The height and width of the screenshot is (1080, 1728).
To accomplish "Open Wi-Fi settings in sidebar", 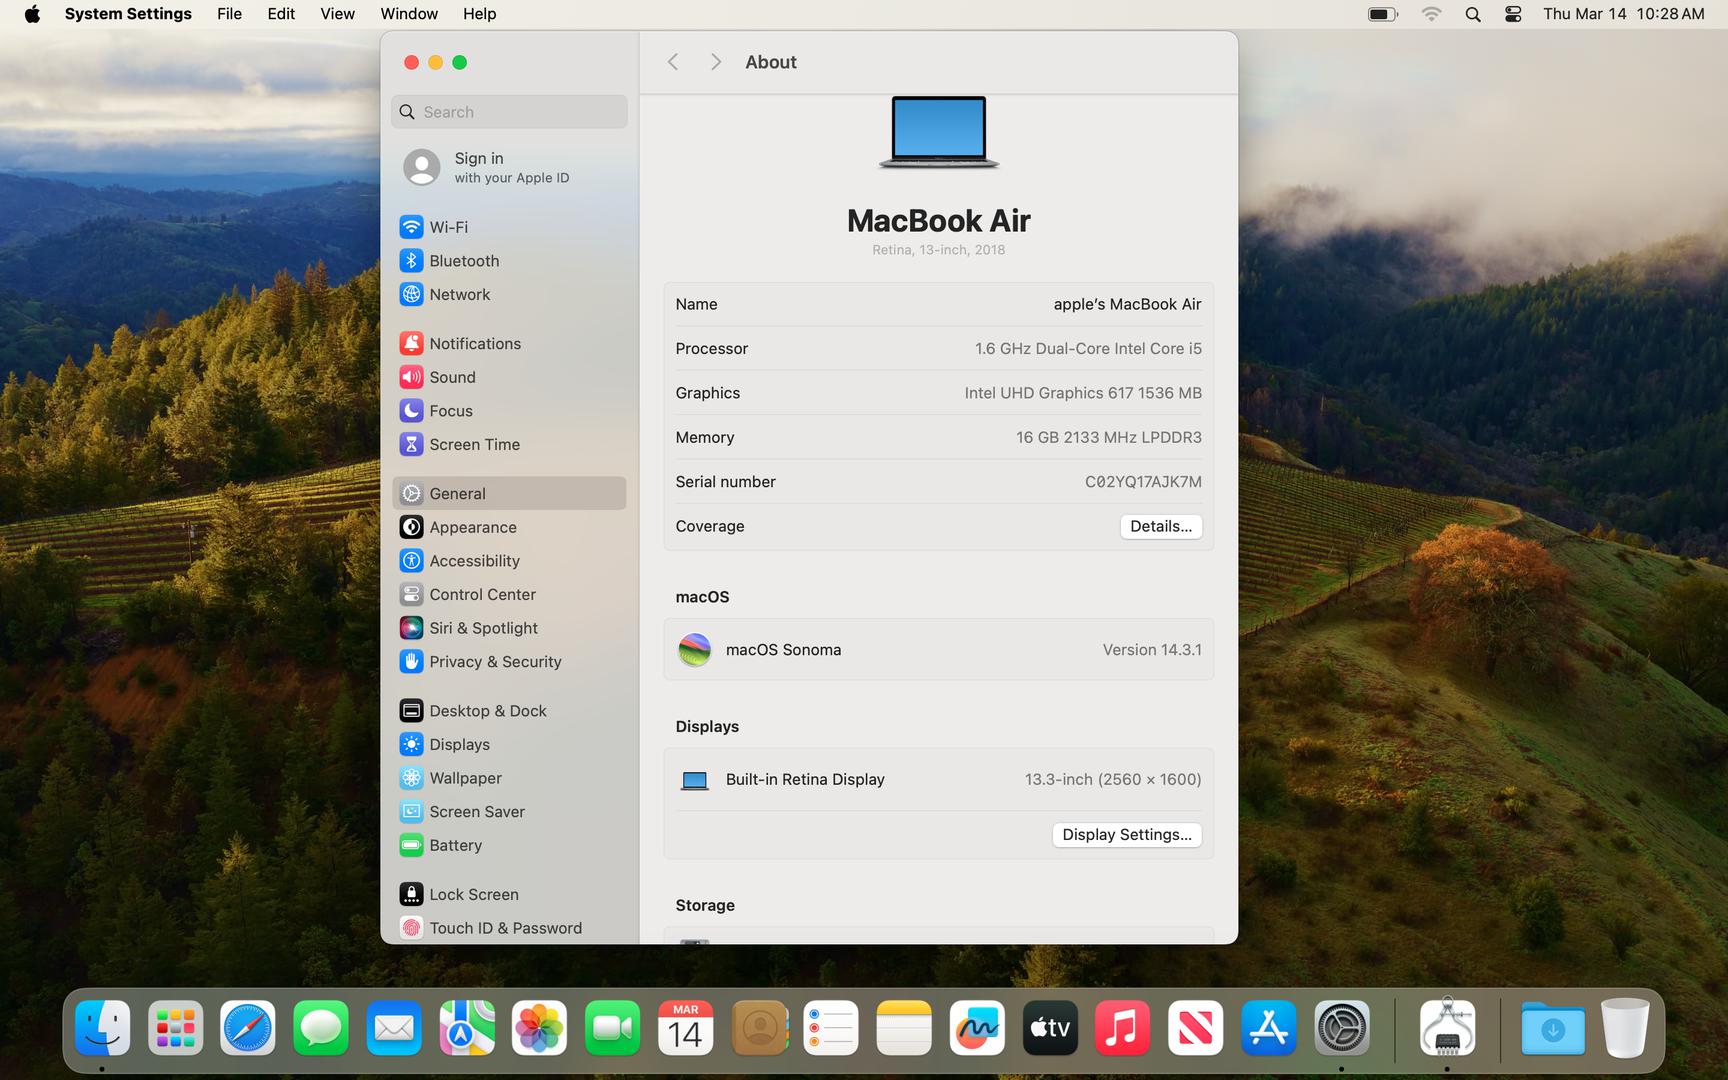I will coord(509,227).
